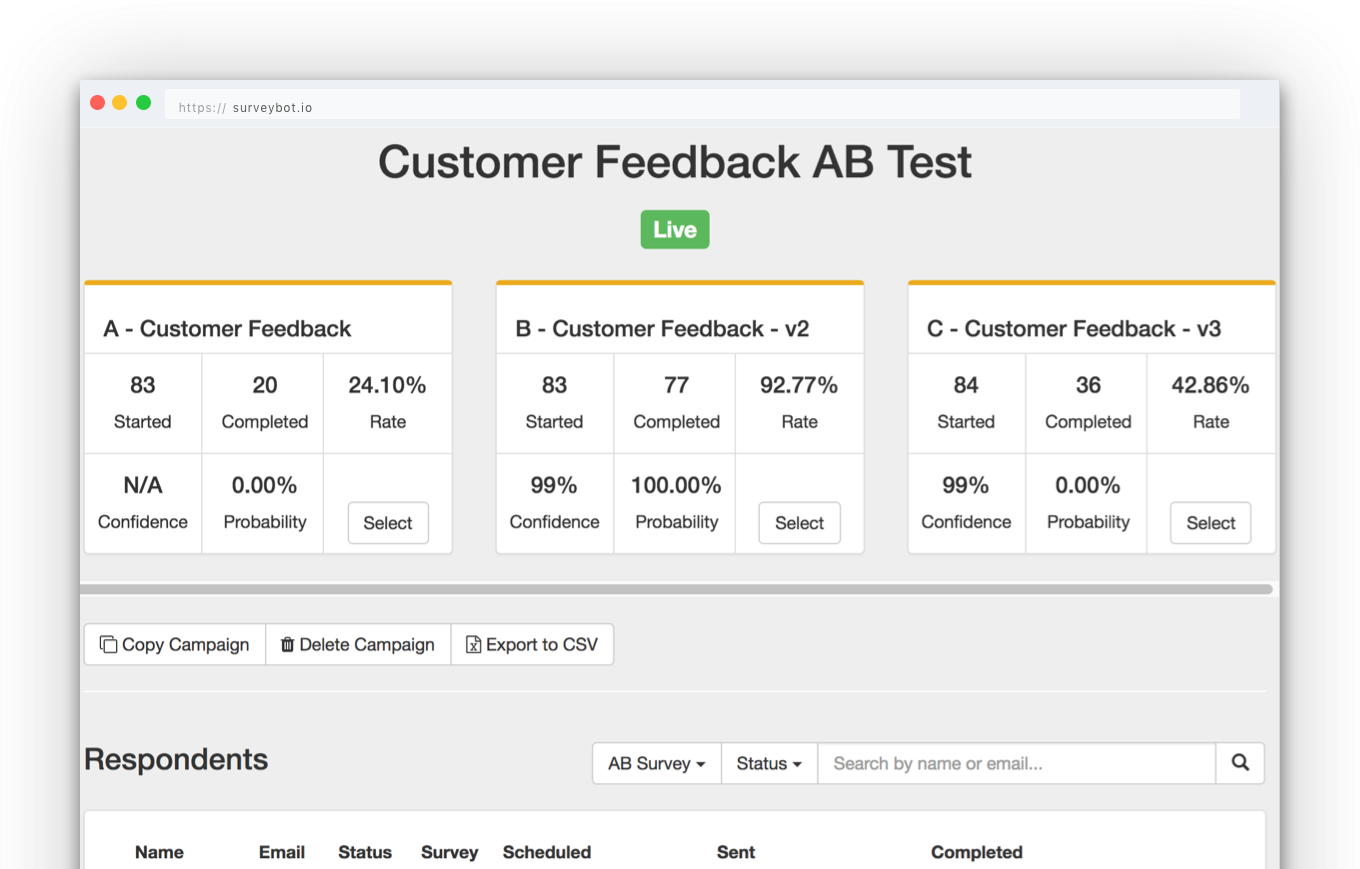Click the magnifying glass search icon
1360x869 pixels.
click(1240, 763)
